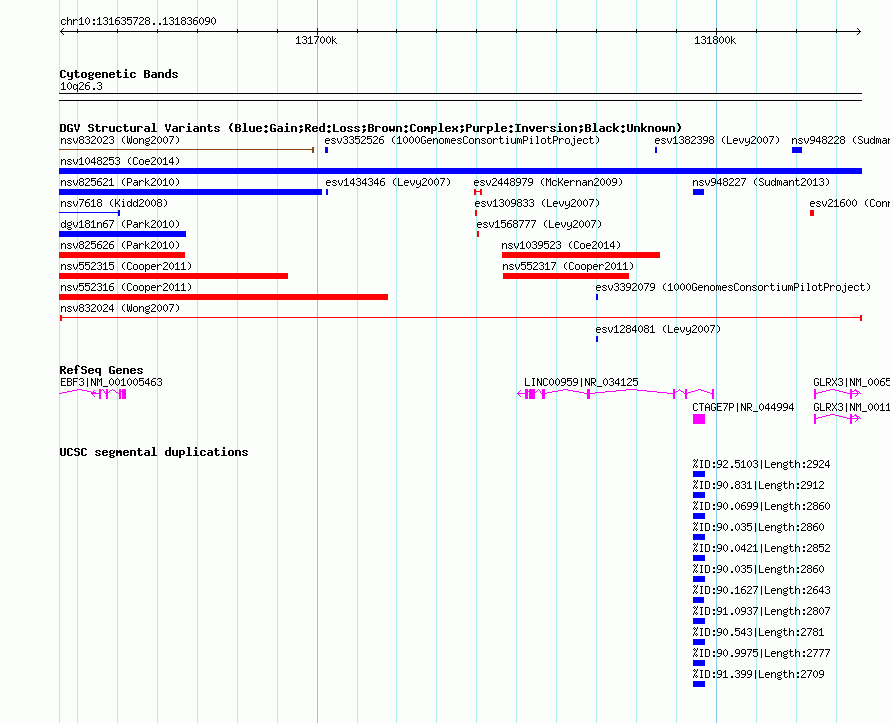Select segmental duplication %ID:91.399 Length:2709
The image size is (890, 723).
699,684
